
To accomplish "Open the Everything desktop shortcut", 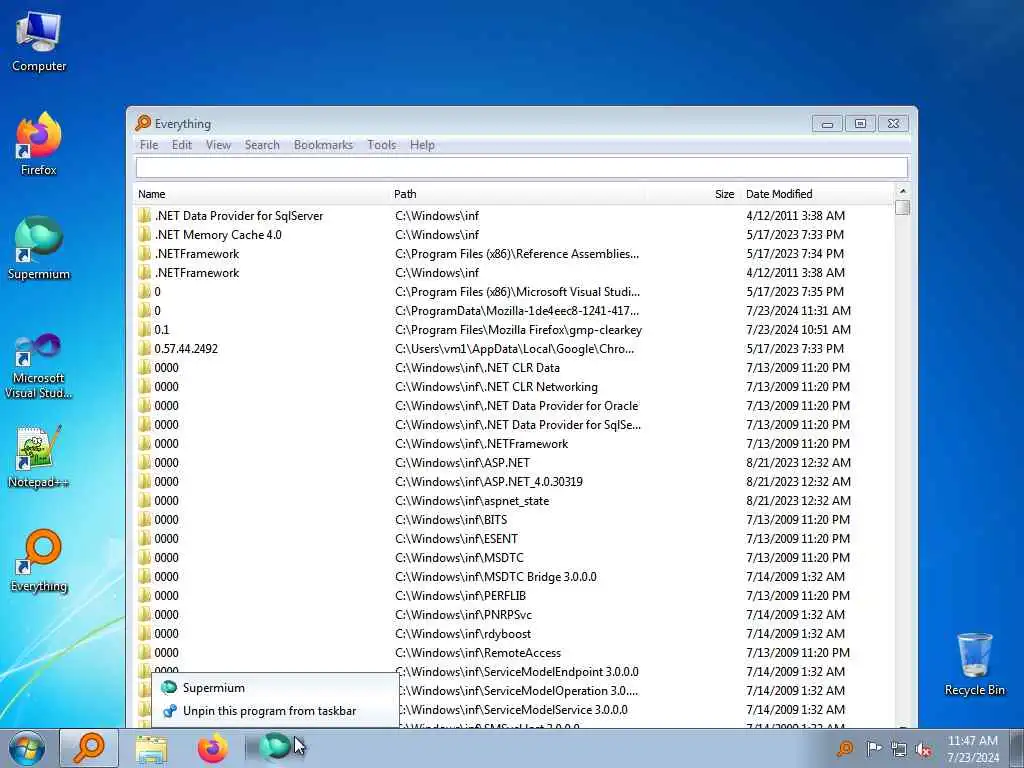I will [39, 561].
